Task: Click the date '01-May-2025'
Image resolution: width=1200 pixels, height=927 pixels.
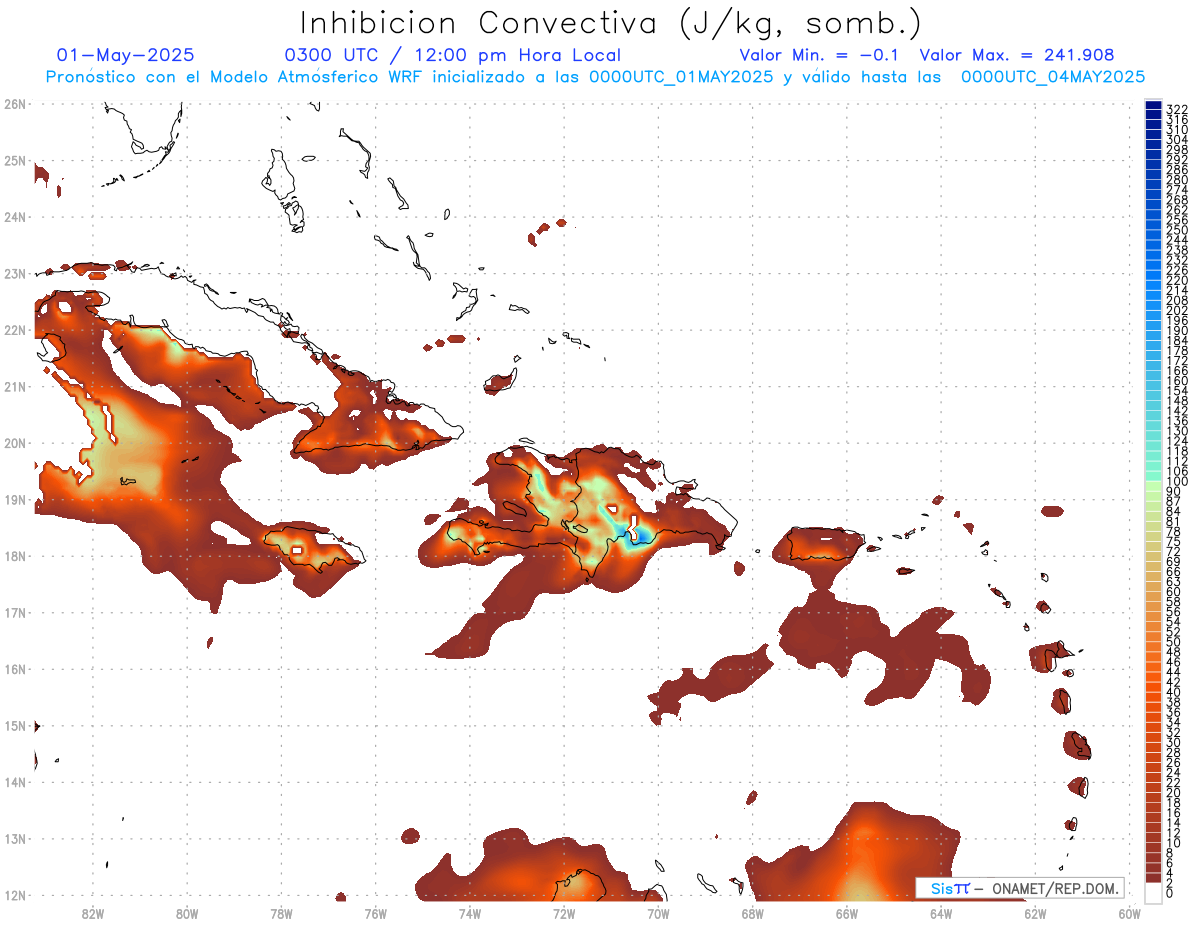Action: [126, 56]
